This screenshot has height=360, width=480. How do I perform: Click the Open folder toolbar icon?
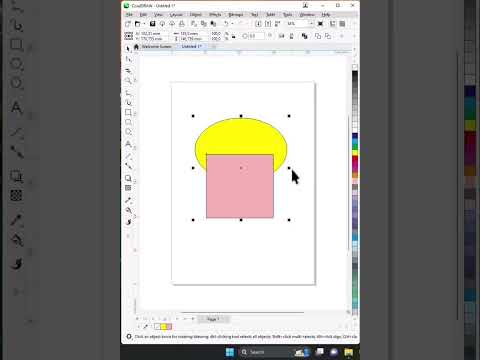pos(137,24)
